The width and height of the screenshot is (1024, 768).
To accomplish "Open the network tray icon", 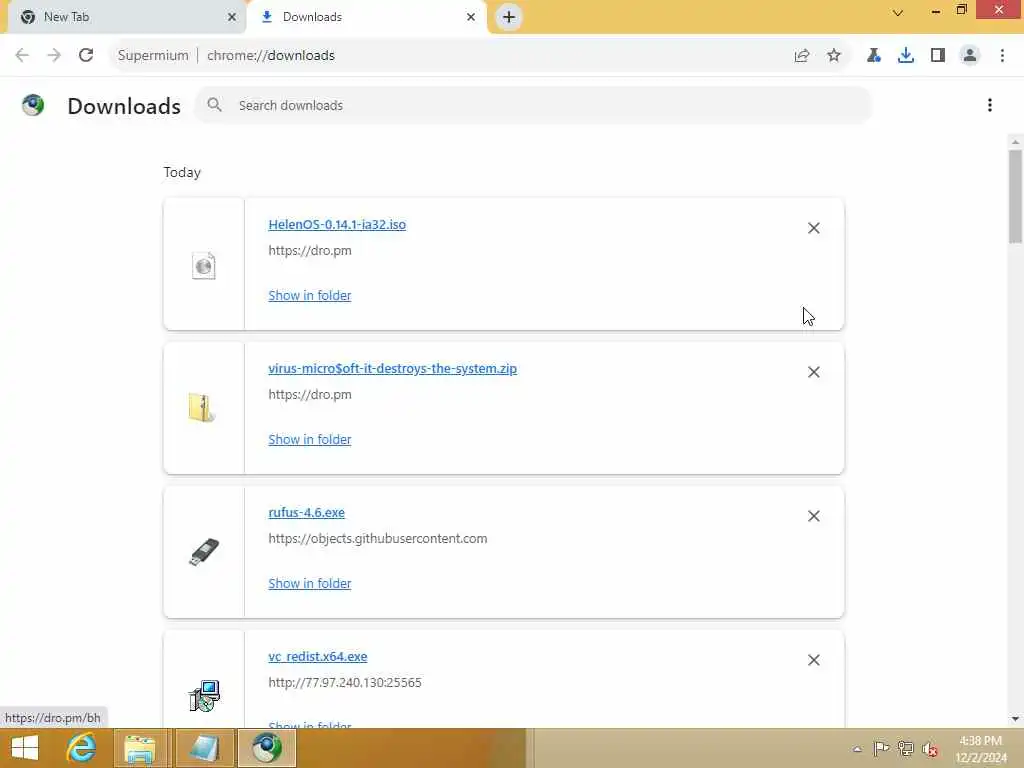I will (x=905, y=748).
